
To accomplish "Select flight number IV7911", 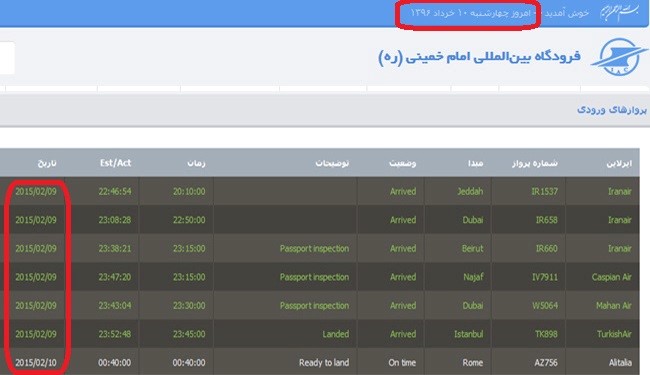I will (545, 277).
